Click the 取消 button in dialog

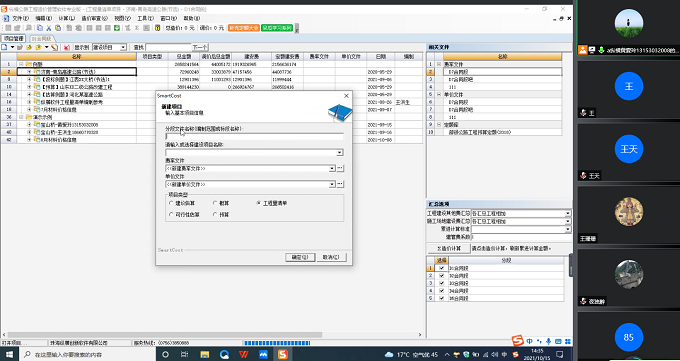[332, 257]
